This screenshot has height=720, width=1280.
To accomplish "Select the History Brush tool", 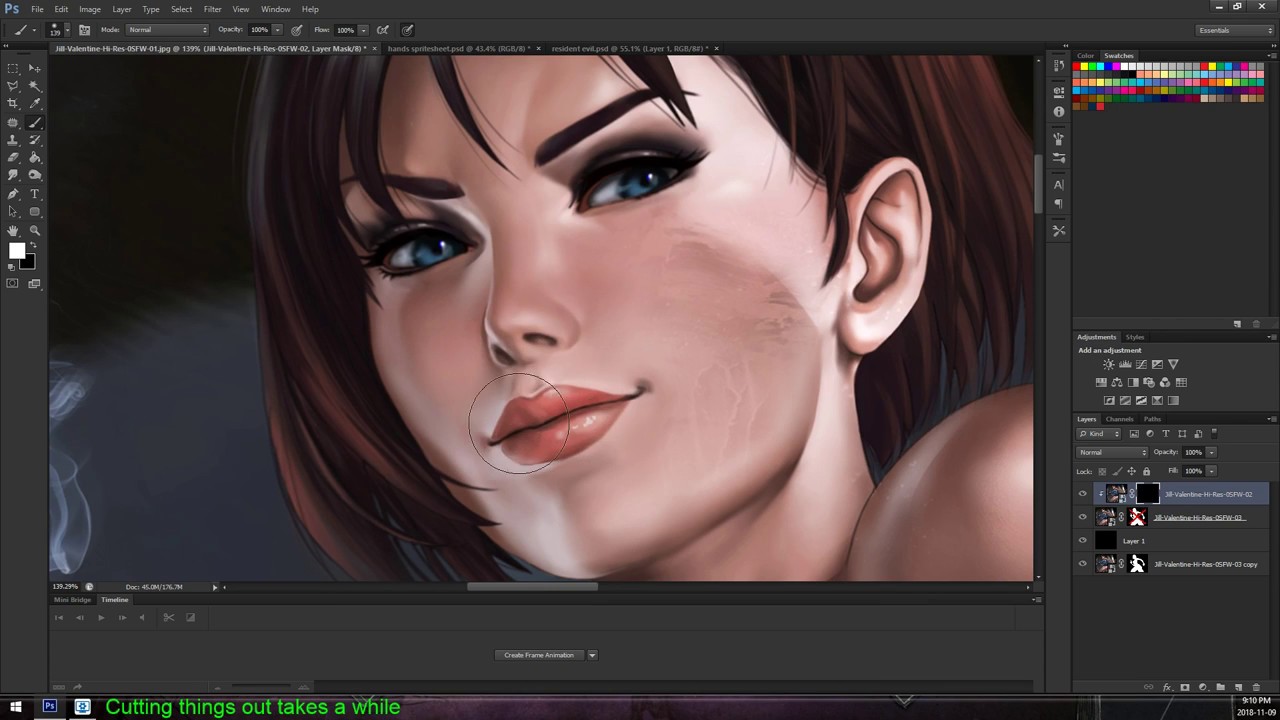I will pyautogui.click(x=34, y=140).
